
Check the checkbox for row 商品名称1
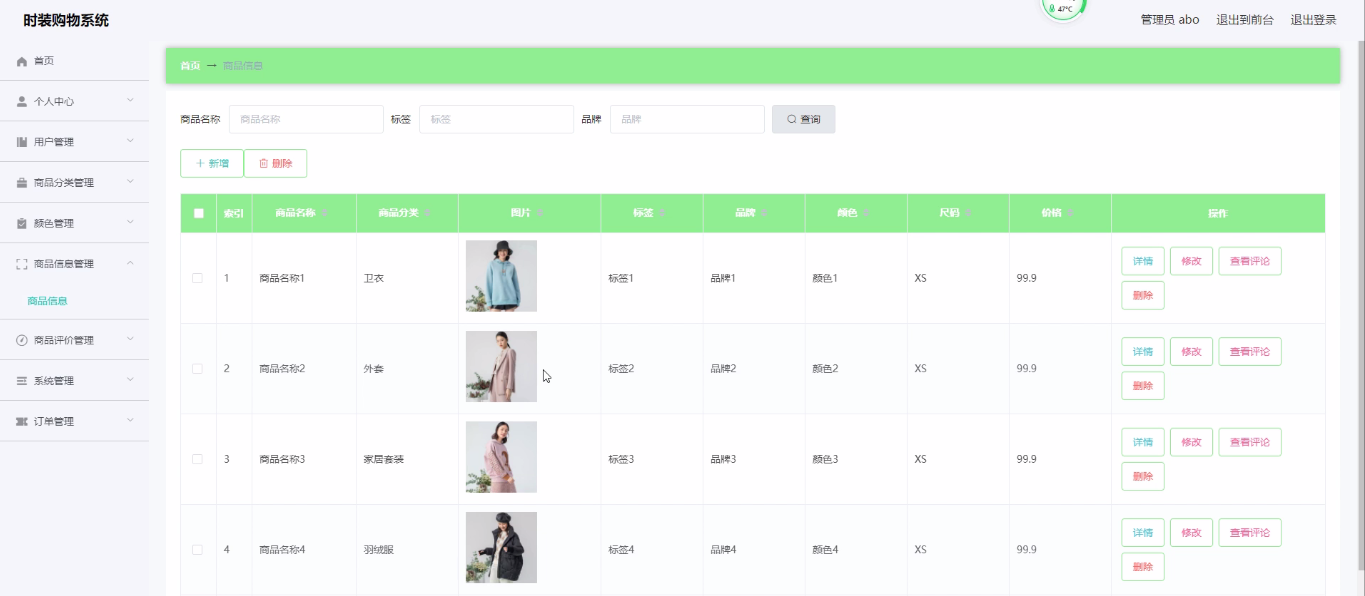(x=197, y=278)
